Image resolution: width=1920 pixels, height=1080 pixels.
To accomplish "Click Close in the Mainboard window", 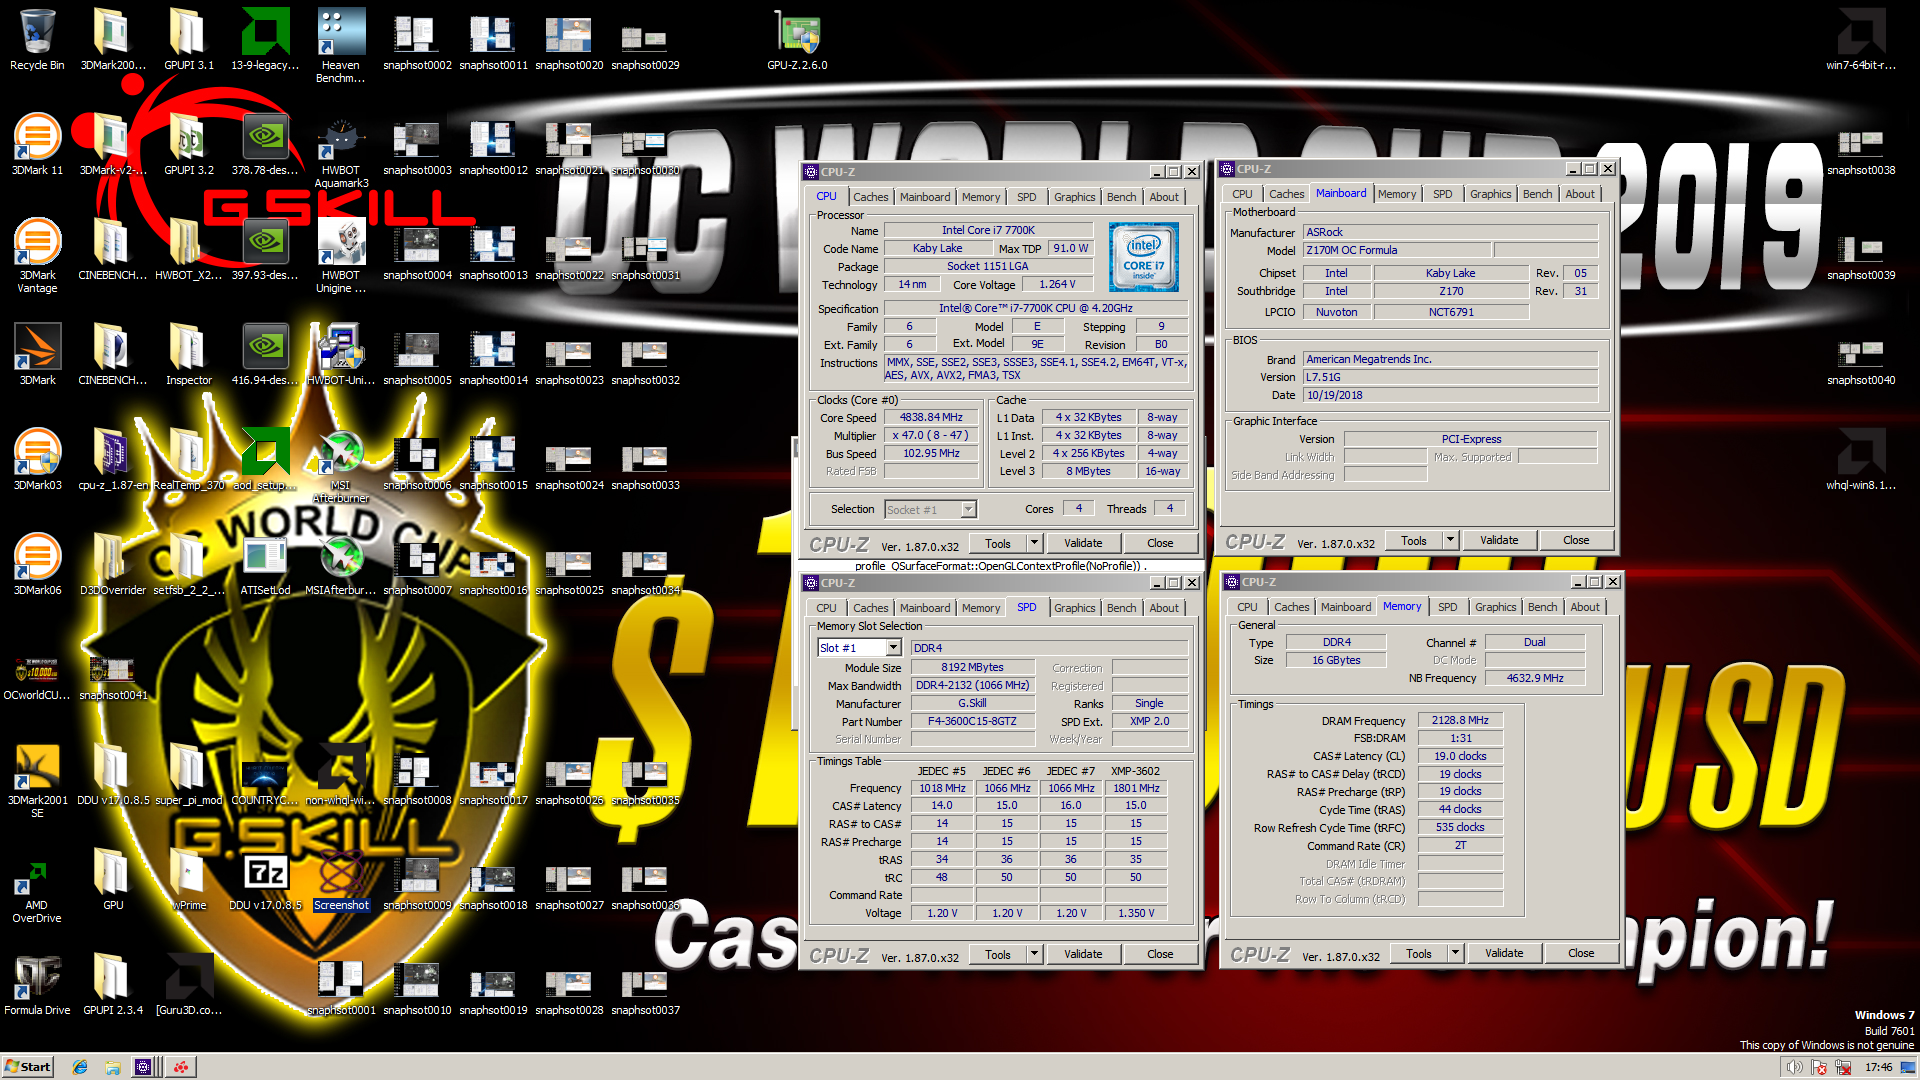I will click(1576, 540).
